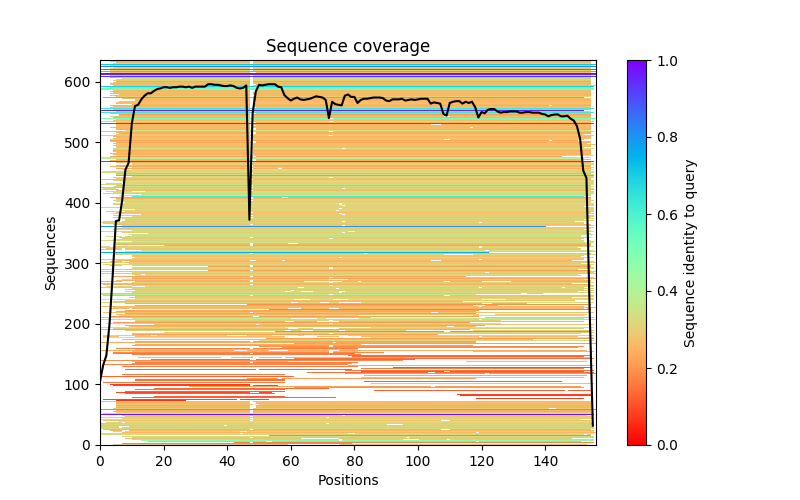This screenshot has width=800, height=500.
Task: Click the purple top end of the colorbar
Action: [x=636, y=64]
